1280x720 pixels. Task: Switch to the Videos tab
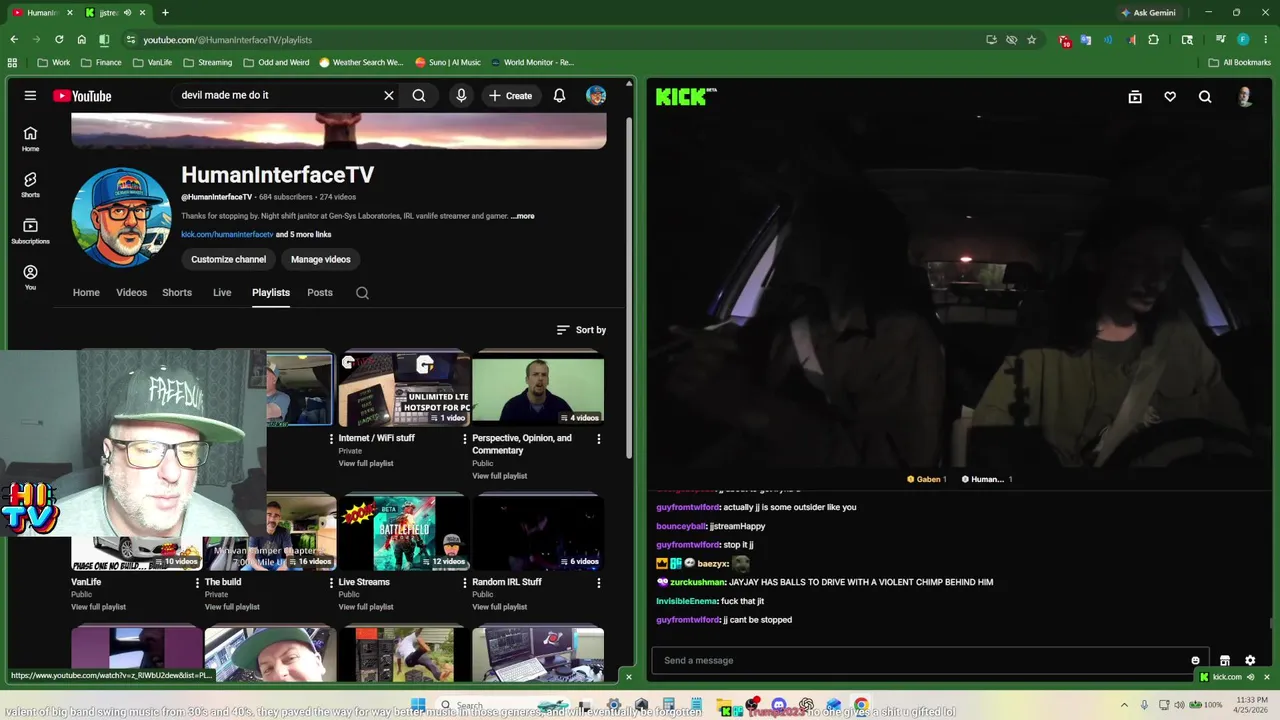(x=131, y=293)
